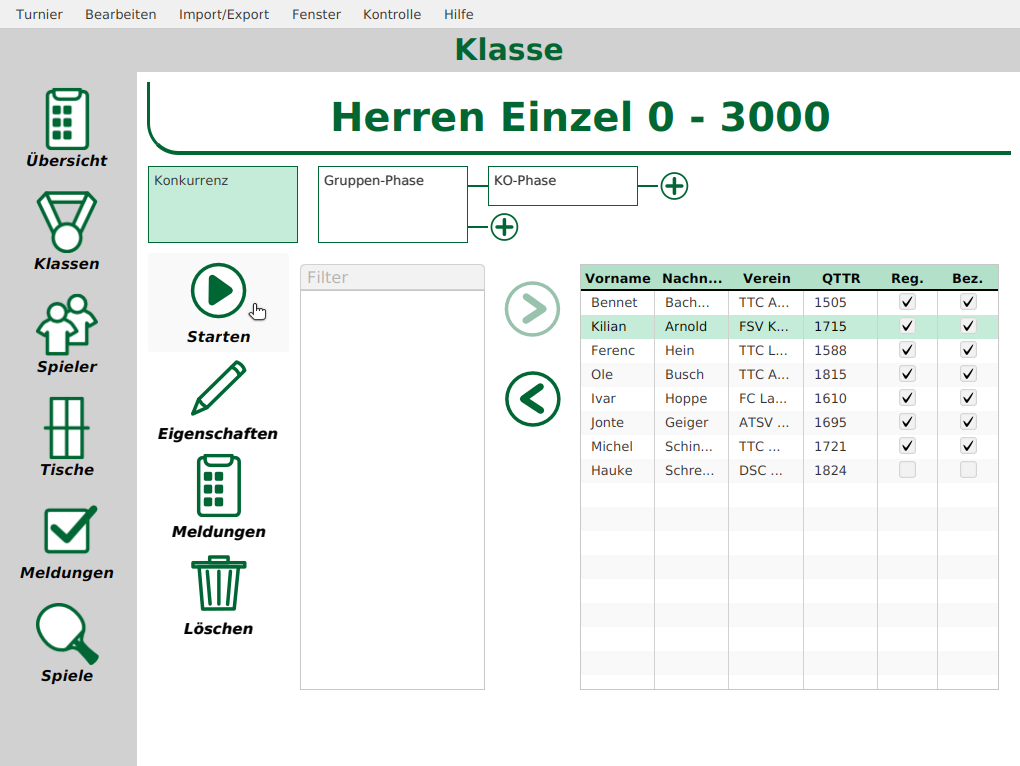Viewport: 1020px width, 766px height.
Task: Click the Filter input field
Action: pos(392,277)
